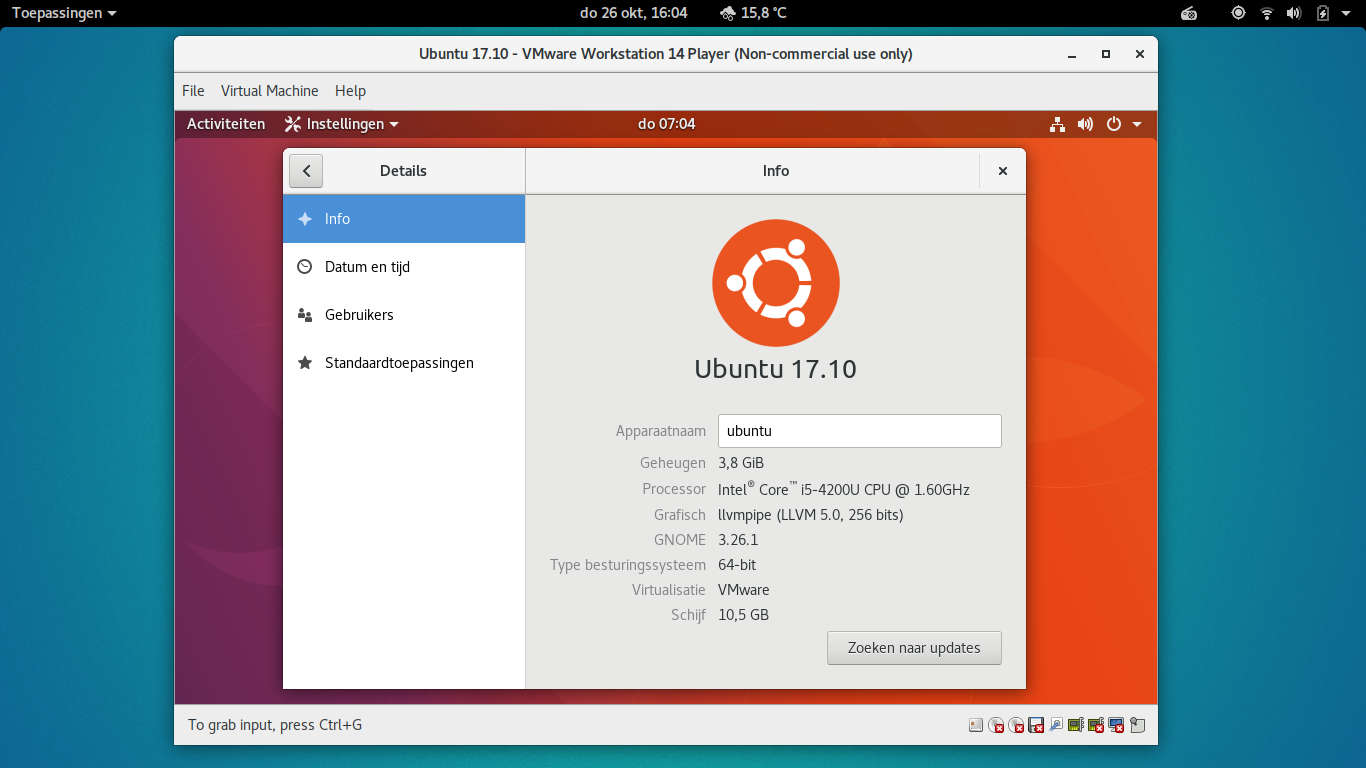The image size is (1366, 768).
Task: Click the floppy disk device icon
Action: click(1036, 725)
